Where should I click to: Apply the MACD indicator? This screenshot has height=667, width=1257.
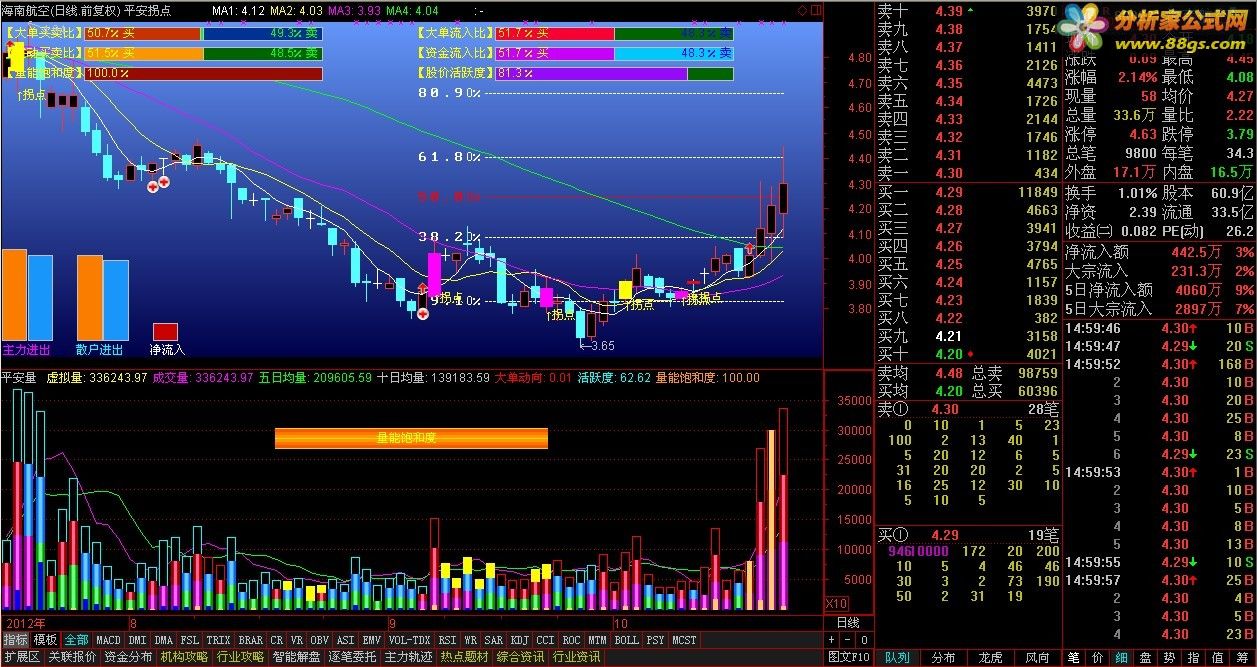(x=108, y=640)
